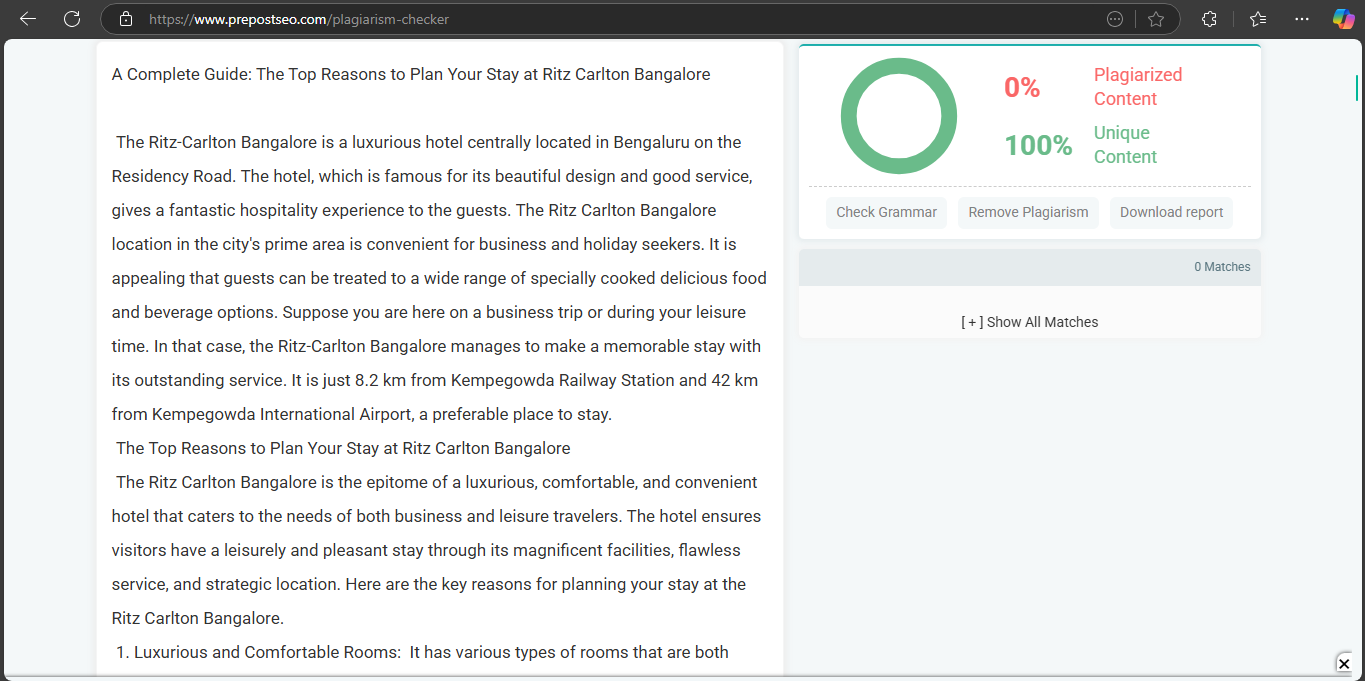Click the 100% unique percentage
Image resolution: width=1365 pixels, height=681 pixels.
pyautogui.click(x=1038, y=146)
